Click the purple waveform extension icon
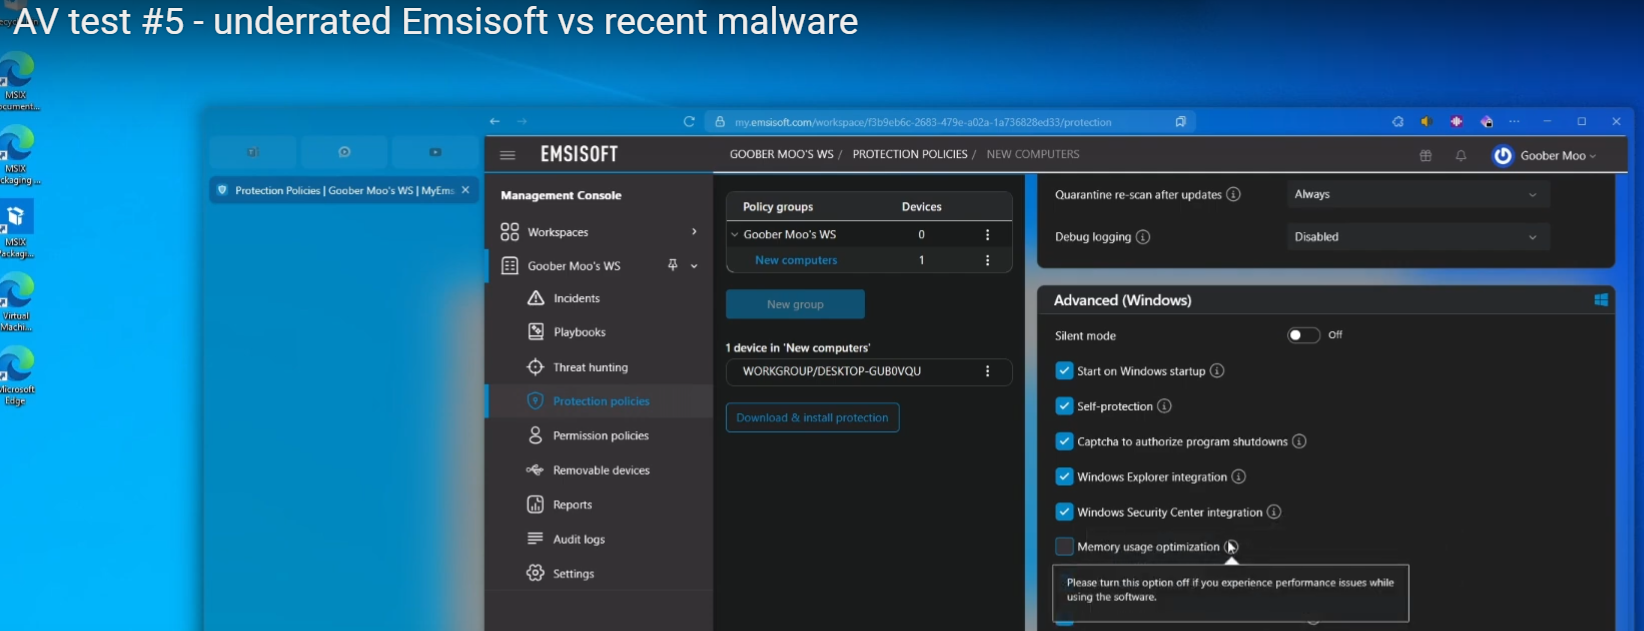Screen dimensions: 1644x631 (x=1456, y=121)
